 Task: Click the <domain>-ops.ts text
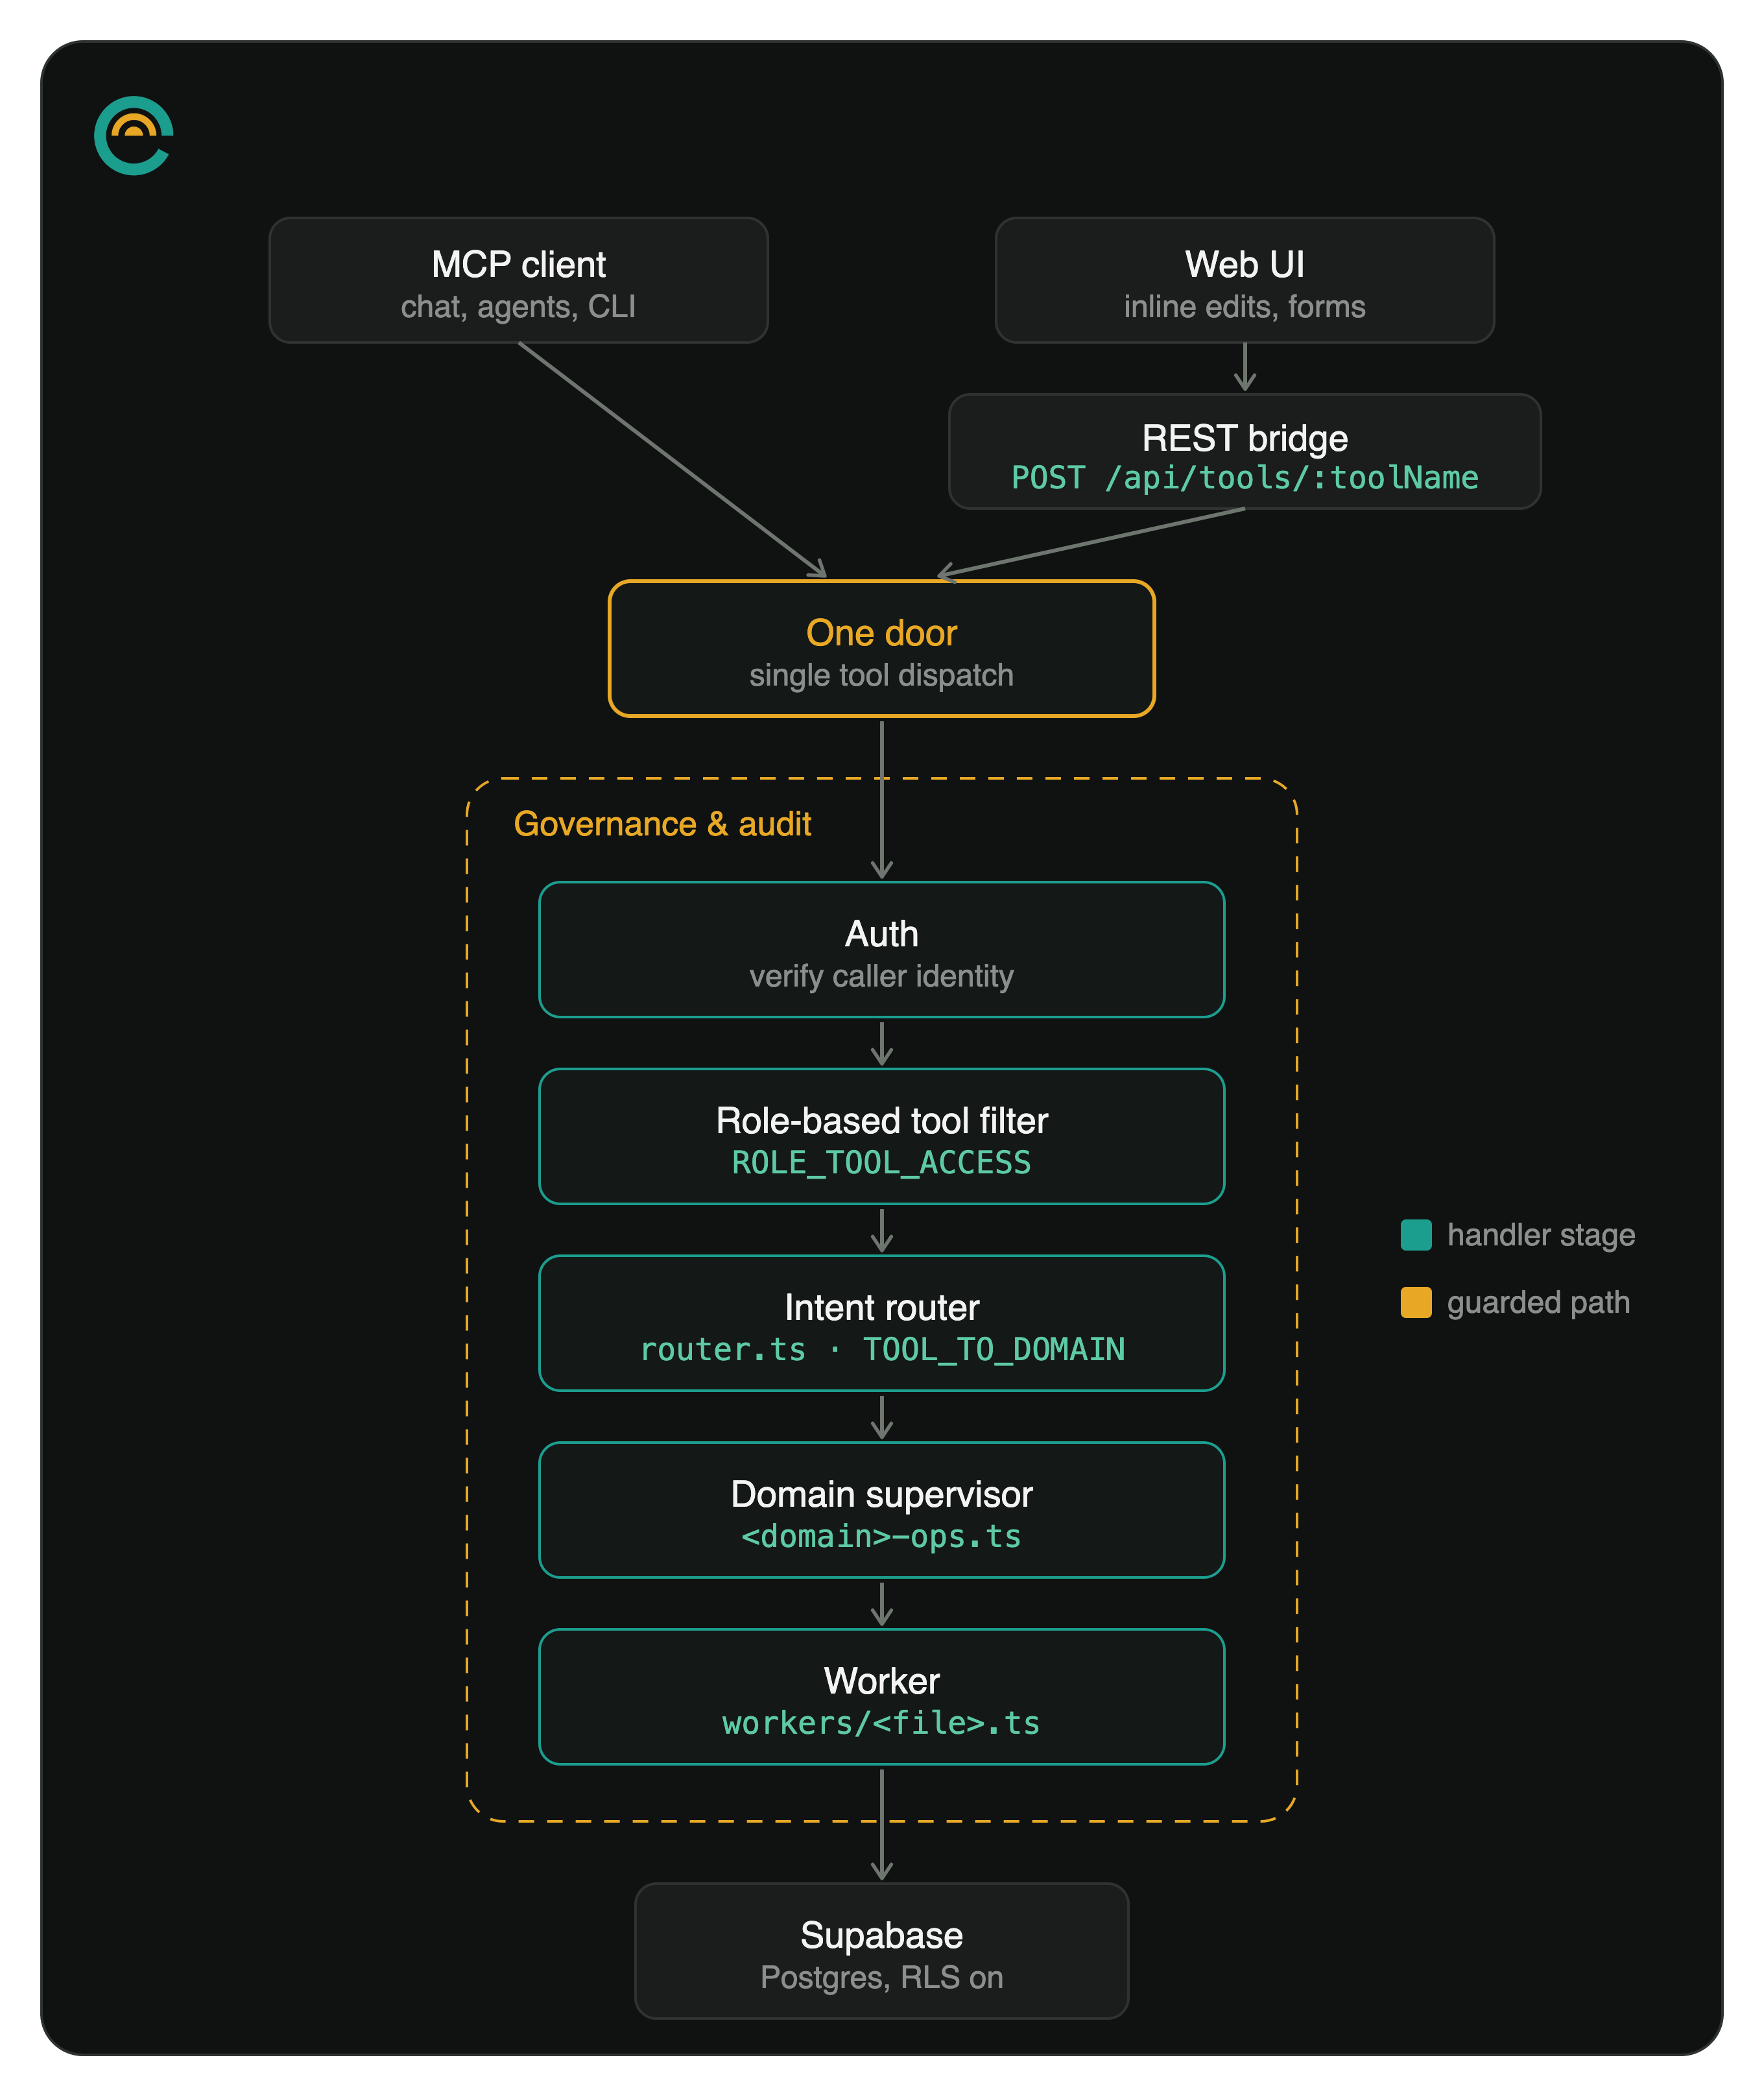(x=881, y=1537)
